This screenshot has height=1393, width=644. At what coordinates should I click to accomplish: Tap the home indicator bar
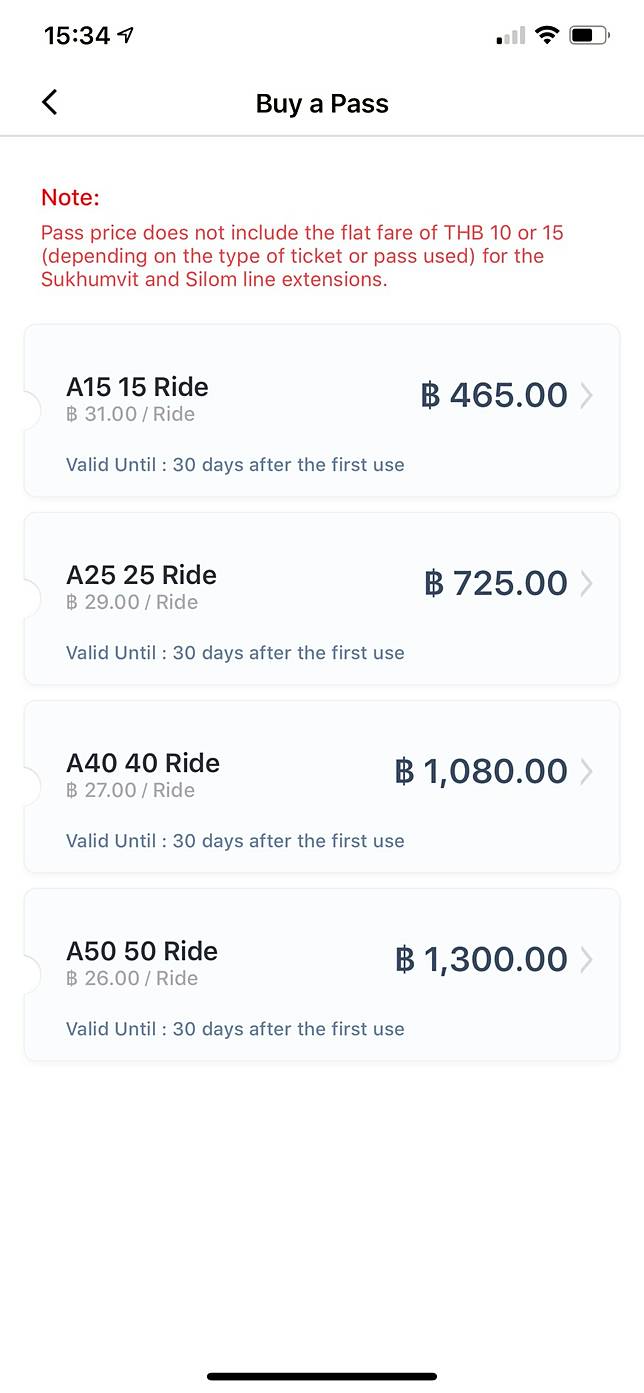click(322, 1376)
